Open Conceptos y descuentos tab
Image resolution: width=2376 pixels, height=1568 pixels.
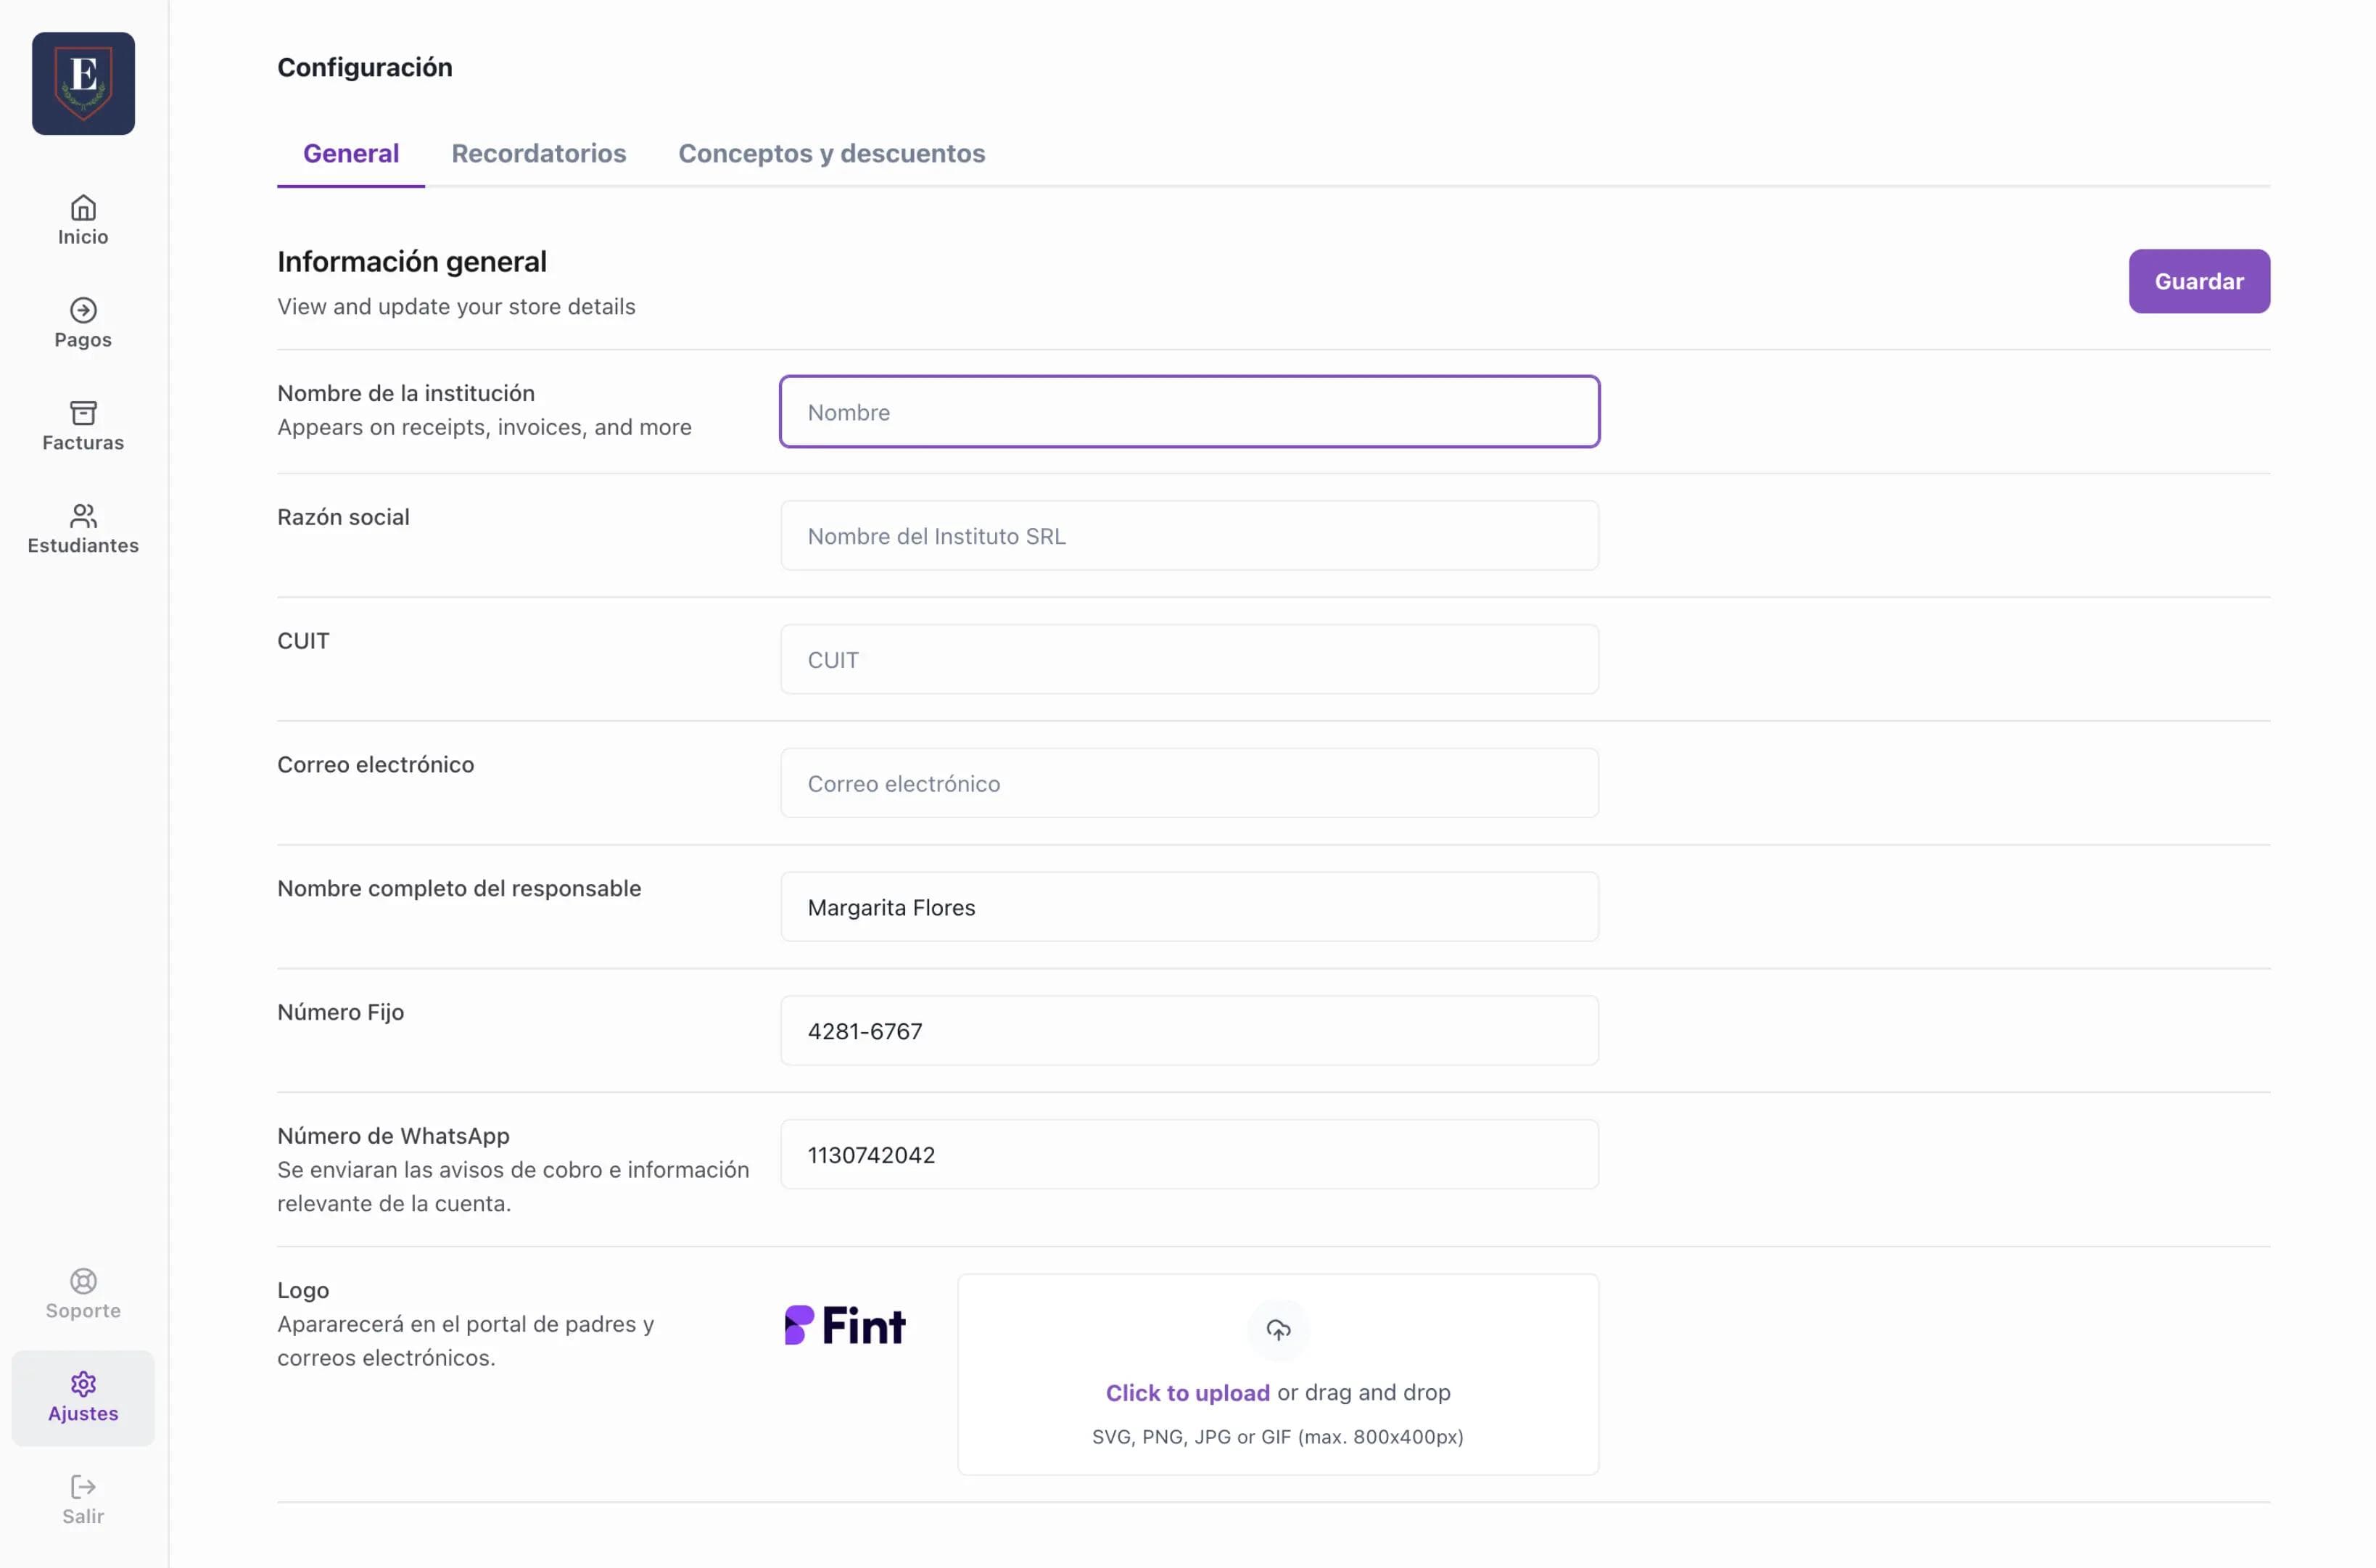pos(832,153)
